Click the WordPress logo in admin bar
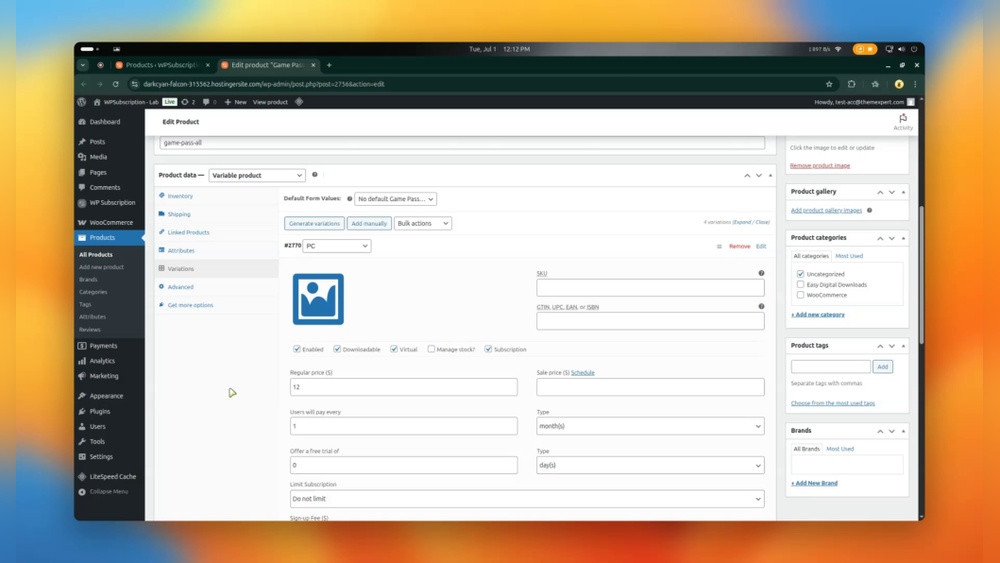1000x563 pixels. 82,102
